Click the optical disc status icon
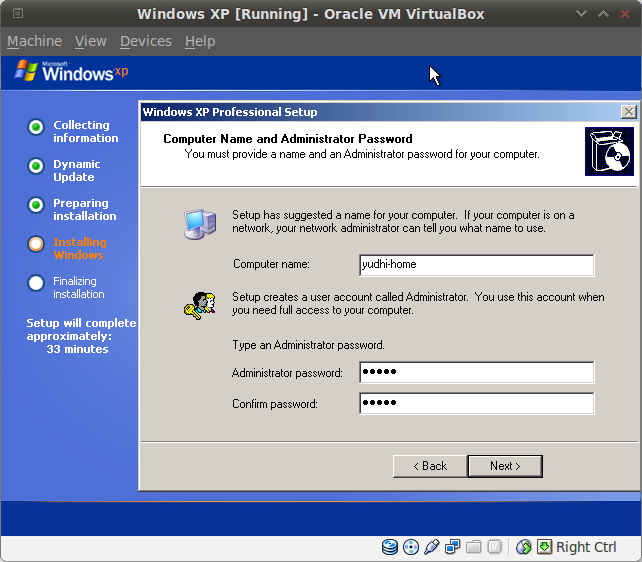Screen dimensions: 642x562 [411, 547]
